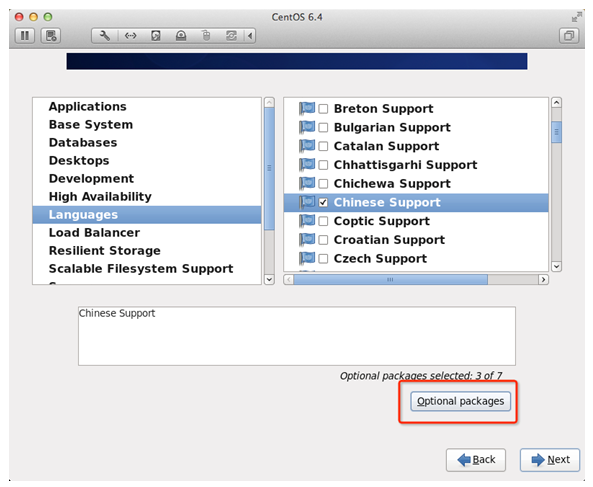Image resolution: width=593 pixels, height=487 pixels.
Task: Open the Optional packages dialog
Action: click(x=460, y=401)
